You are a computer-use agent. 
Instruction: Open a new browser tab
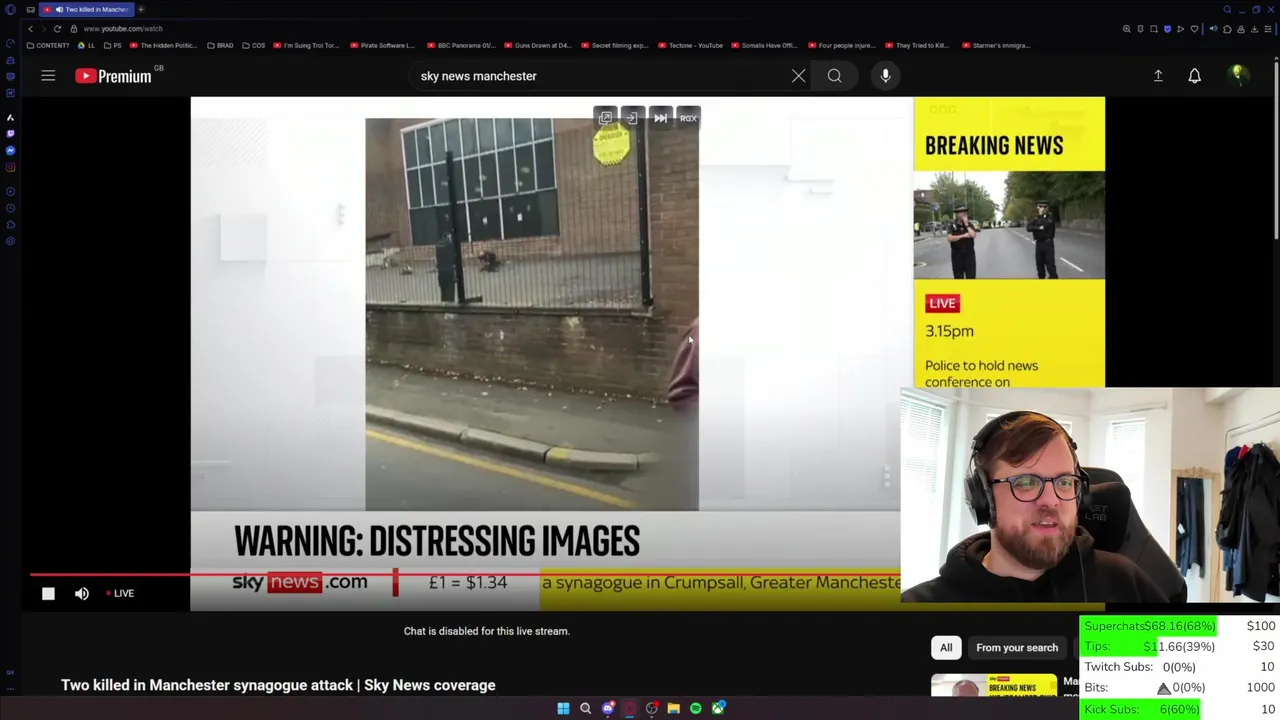coord(141,9)
